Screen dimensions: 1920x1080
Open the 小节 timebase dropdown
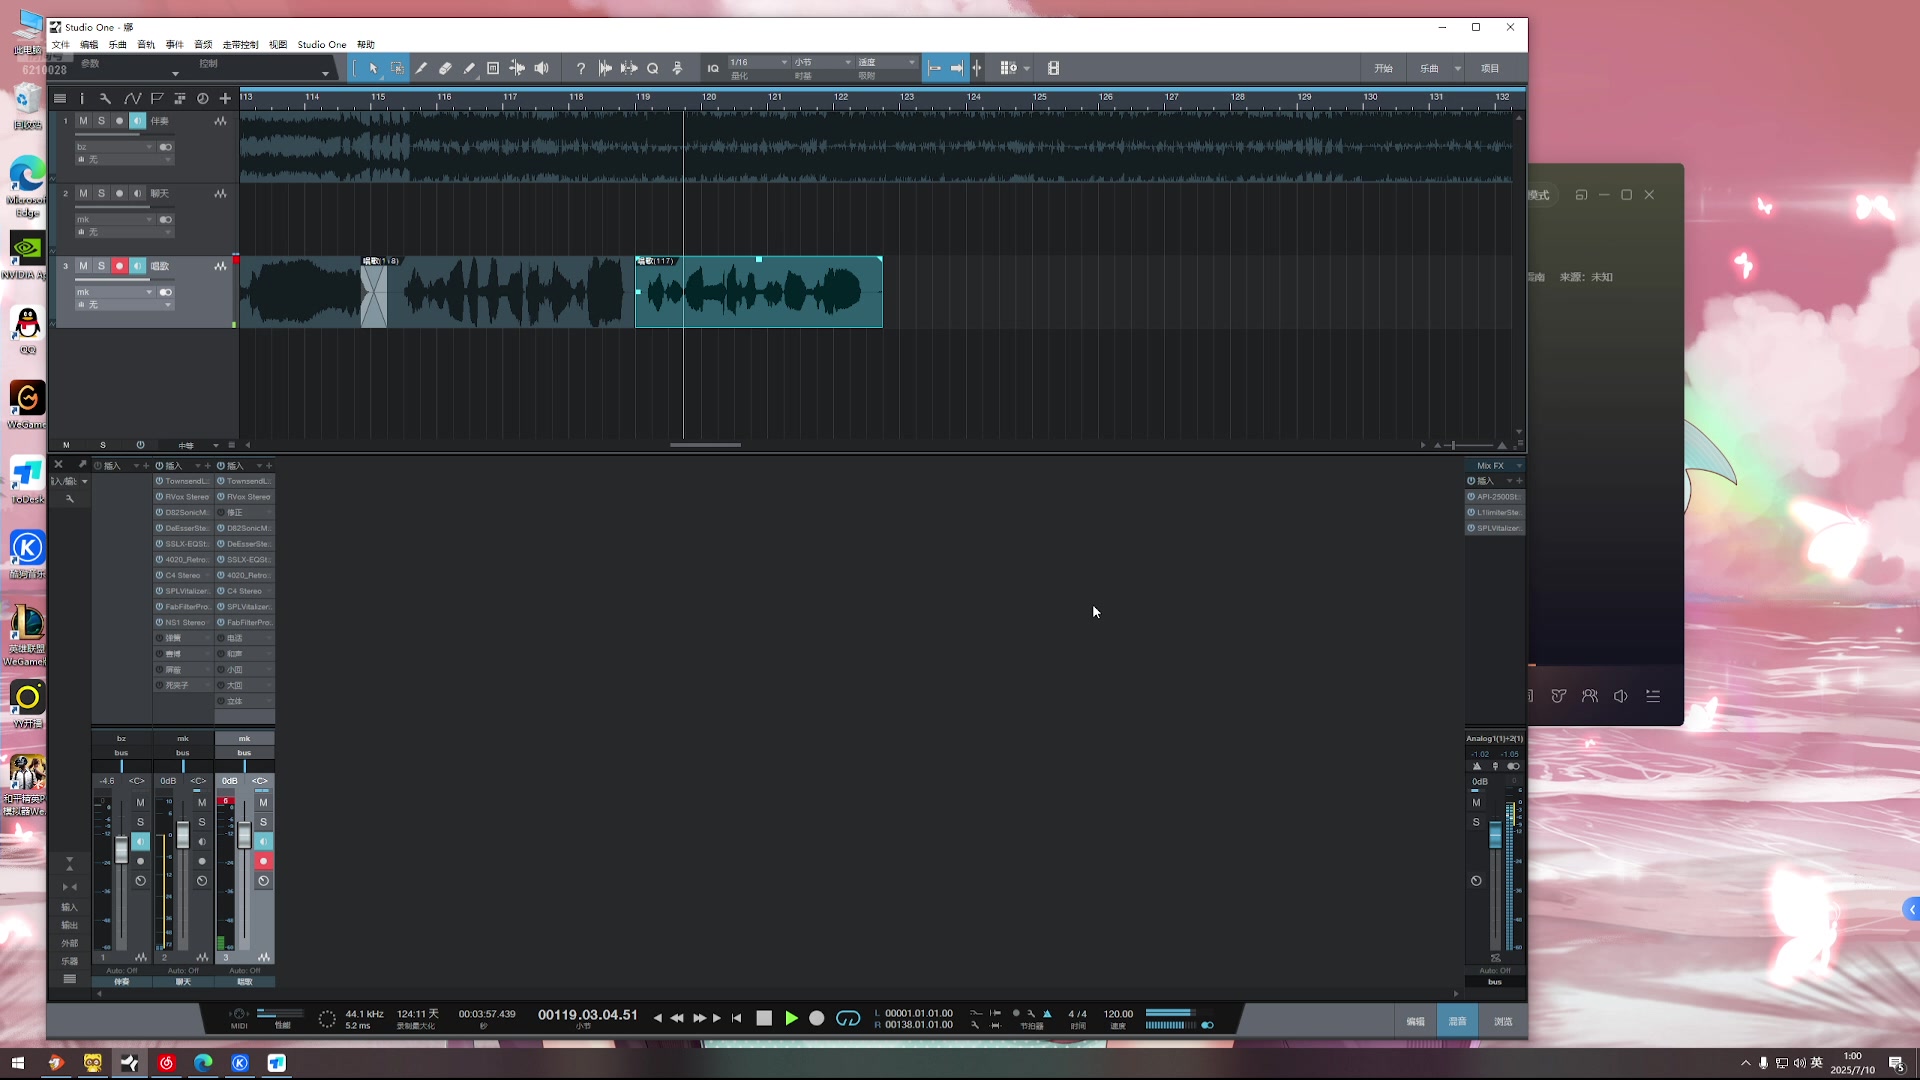click(822, 62)
